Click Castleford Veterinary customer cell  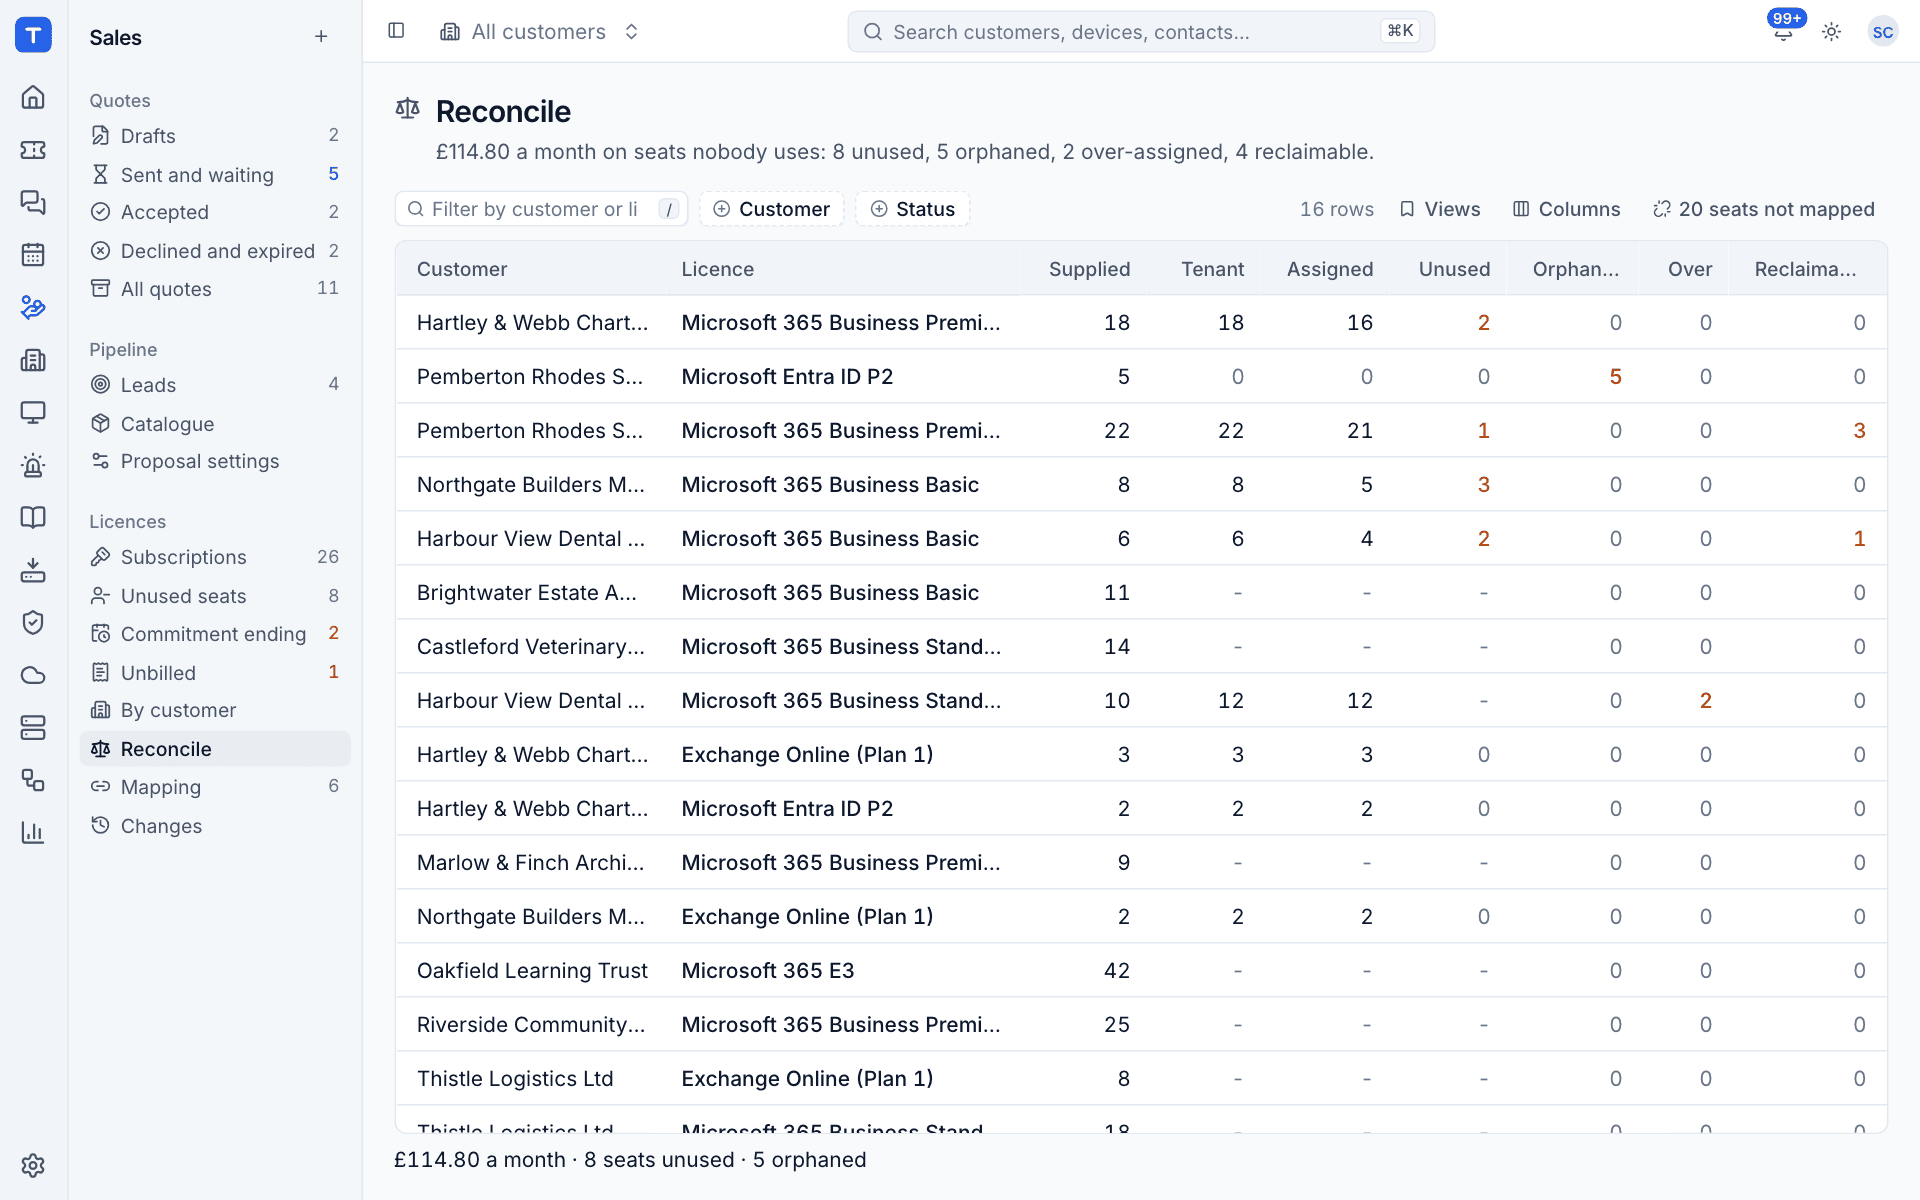tap(530, 646)
